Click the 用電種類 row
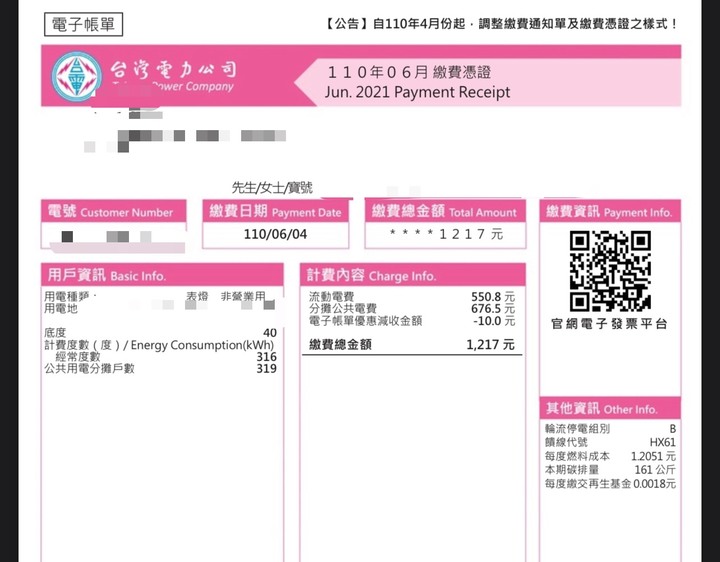The height and width of the screenshot is (562, 720). tap(161, 297)
